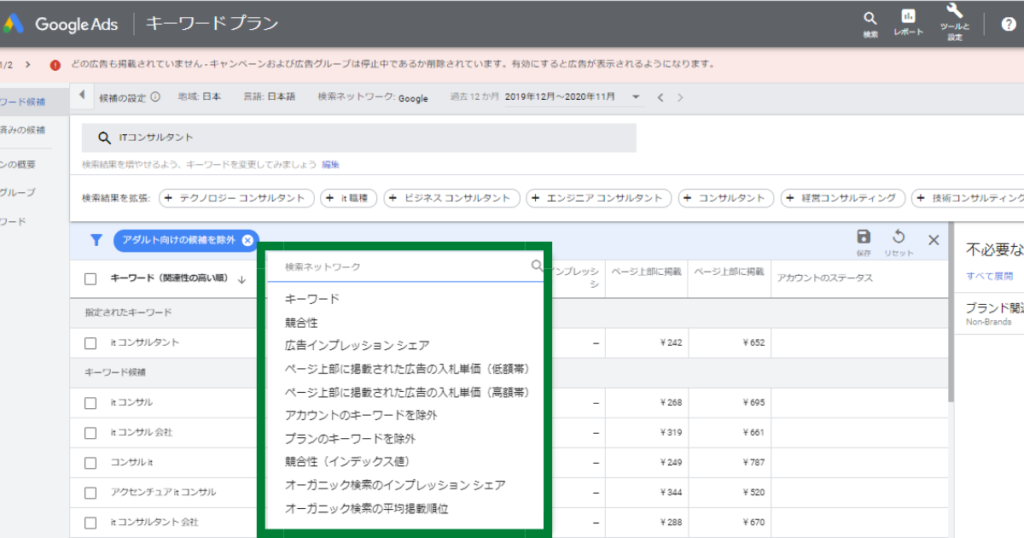1024x538 pixels.
Task: Open the help question mark icon
Action: coord(1008,25)
